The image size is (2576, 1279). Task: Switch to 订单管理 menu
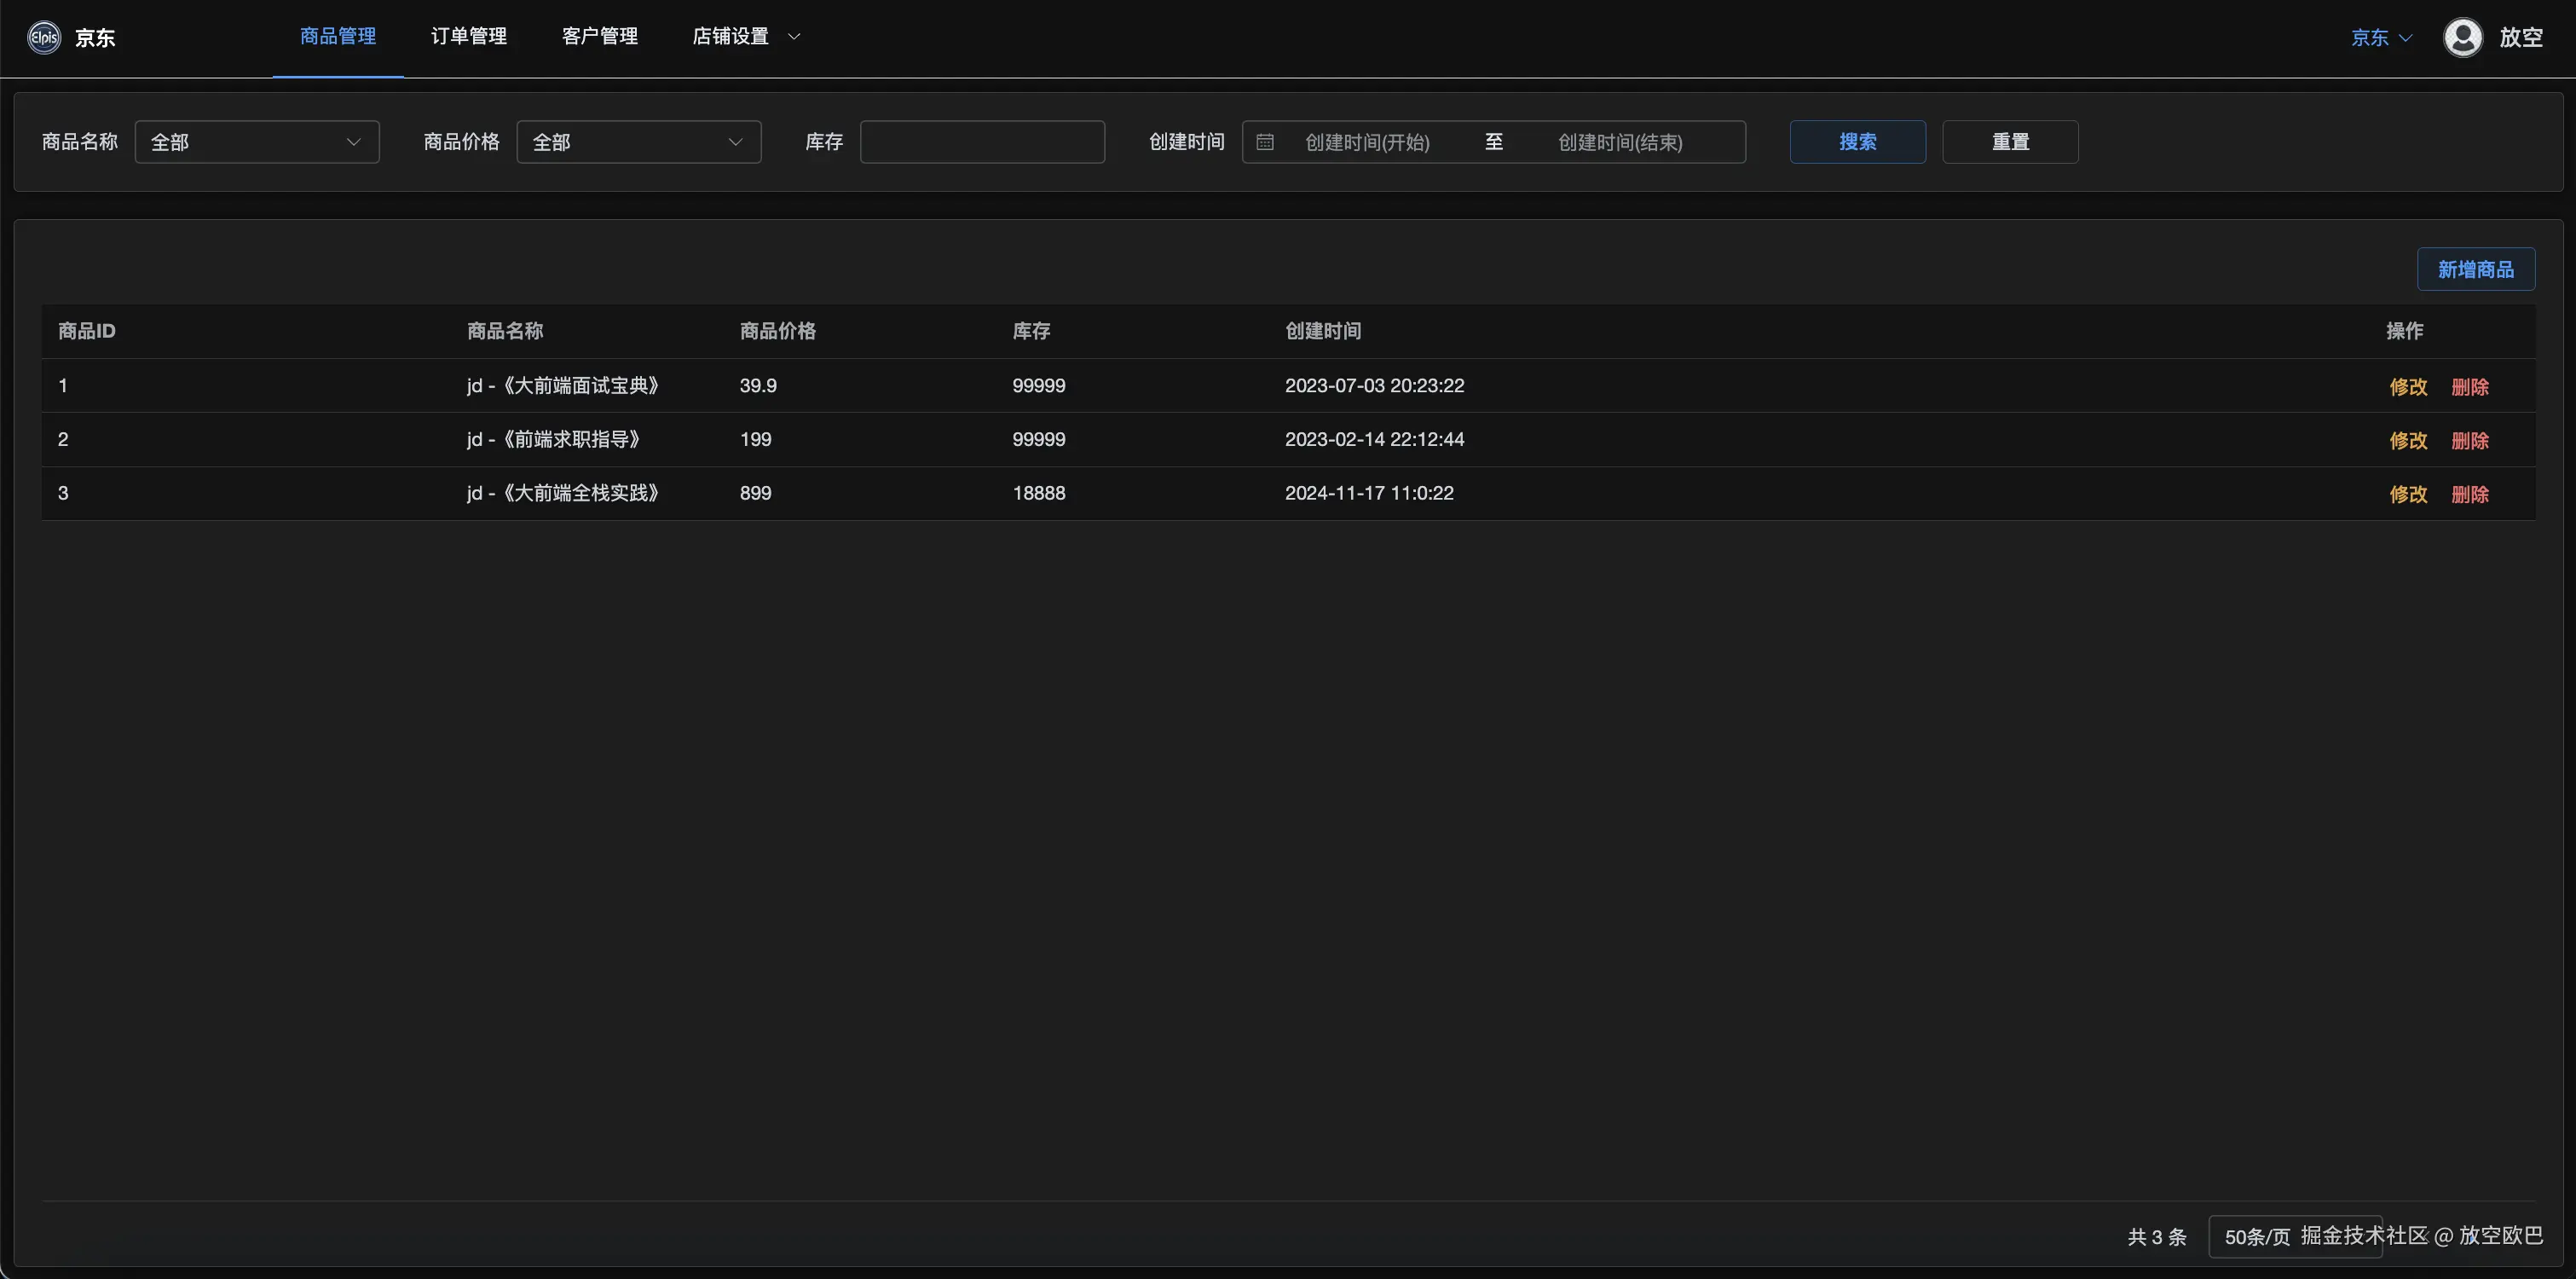coord(468,37)
